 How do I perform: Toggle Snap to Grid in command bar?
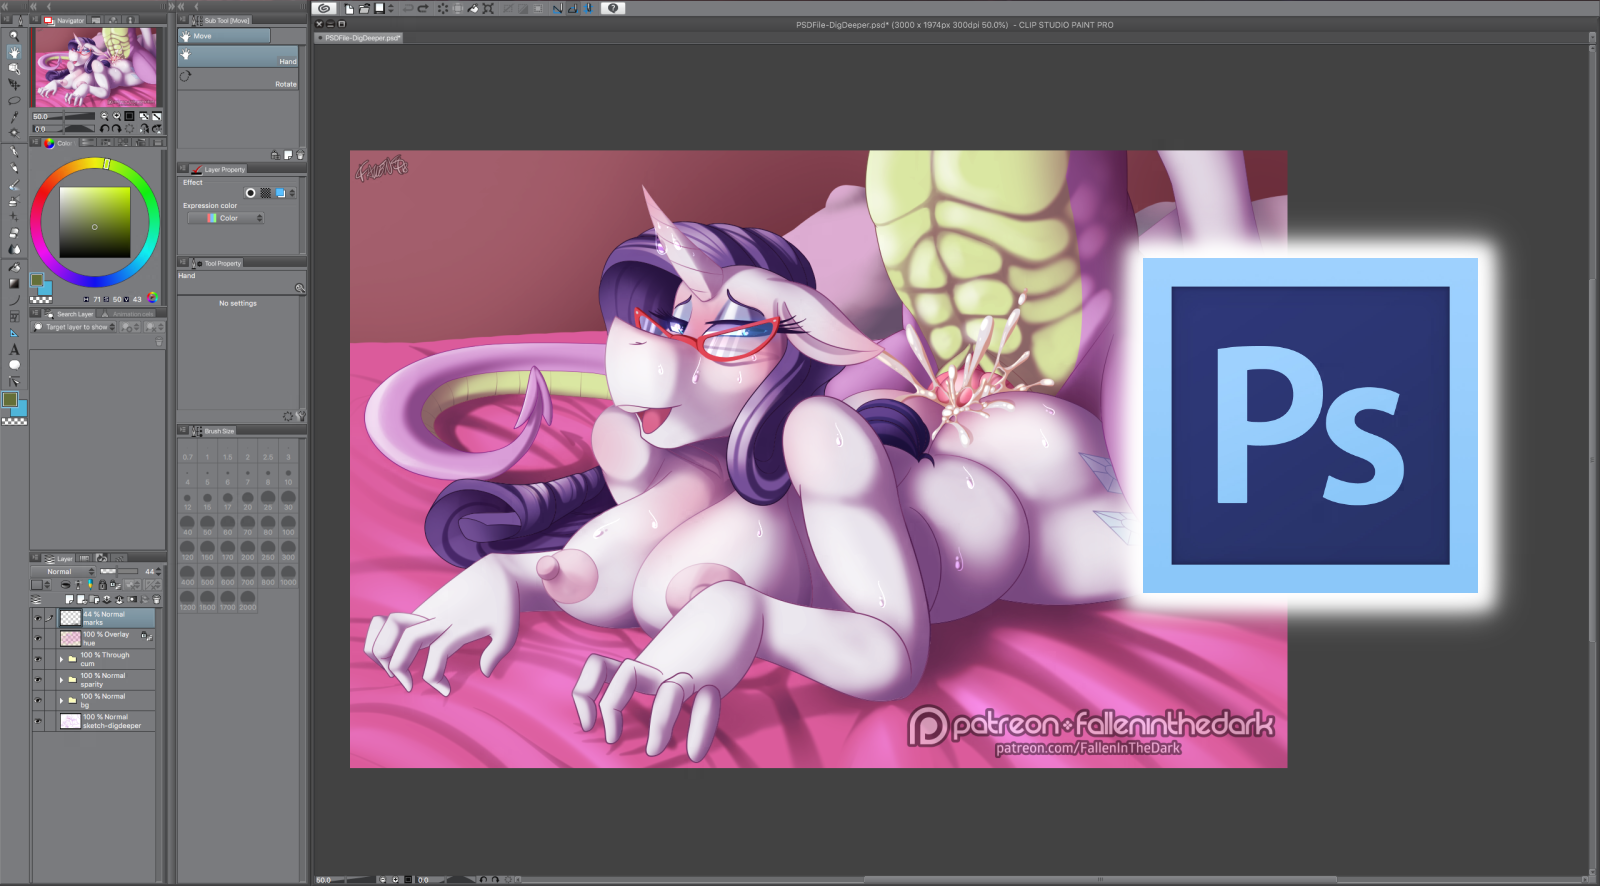(x=588, y=8)
